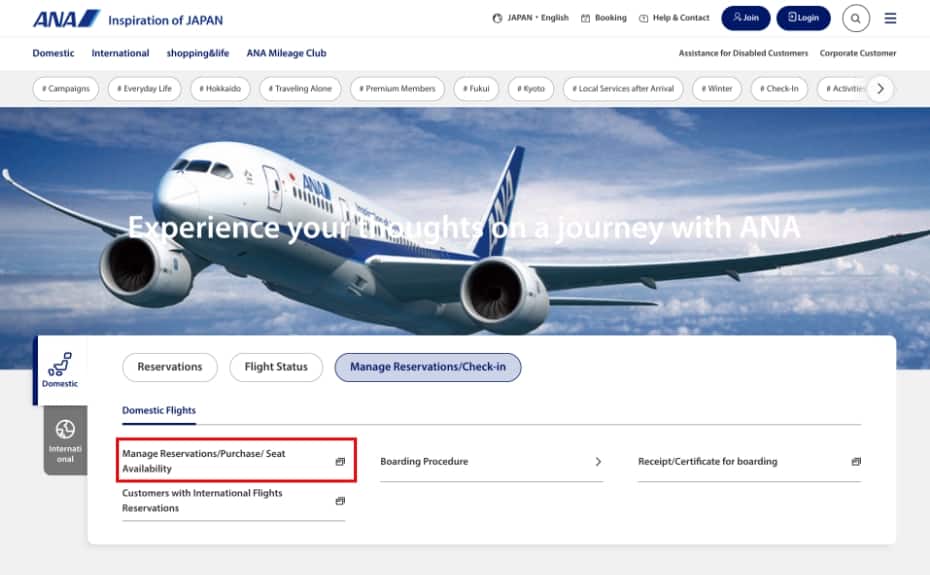930x575 pixels.
Task: Open the International navigation menu
Action: pyautogui.click(x=120, y=53)
